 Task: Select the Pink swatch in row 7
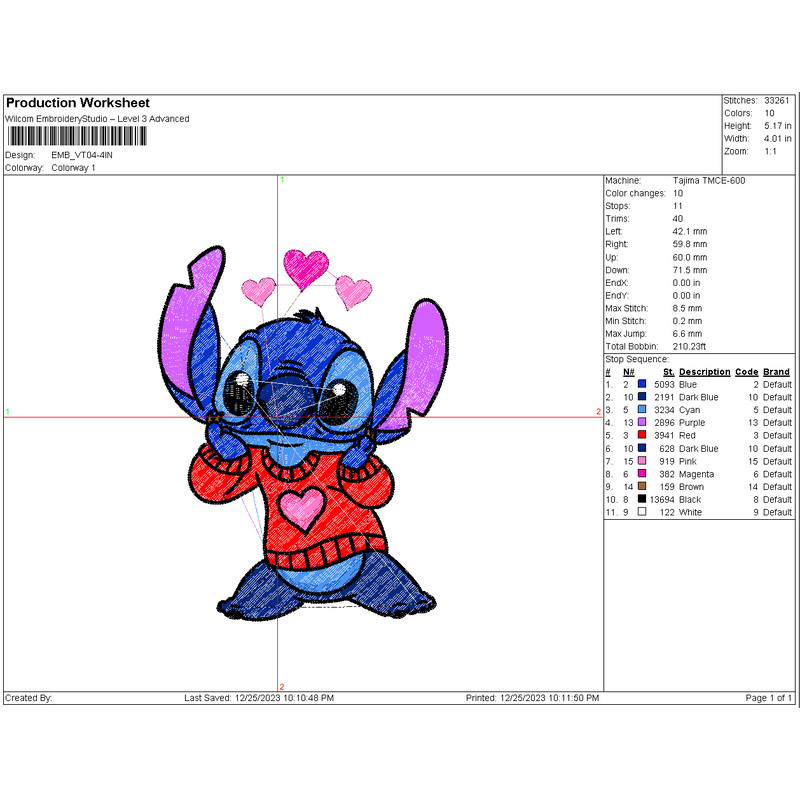coord(640,461)
